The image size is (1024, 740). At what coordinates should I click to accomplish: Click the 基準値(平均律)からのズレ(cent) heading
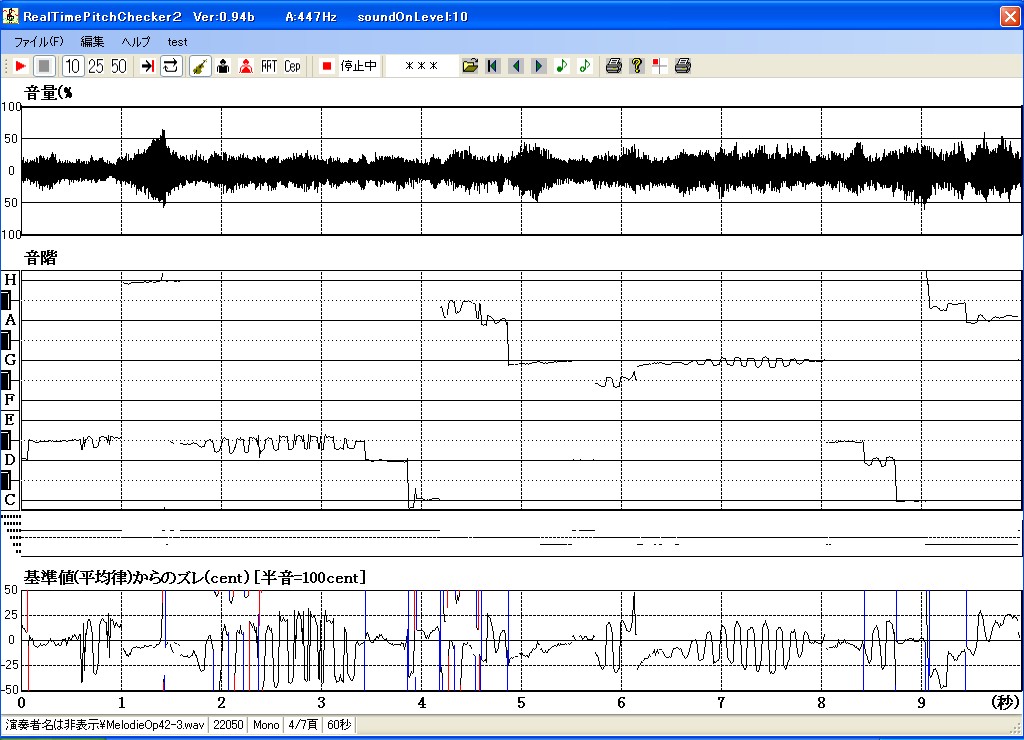[x=137, y=578]
